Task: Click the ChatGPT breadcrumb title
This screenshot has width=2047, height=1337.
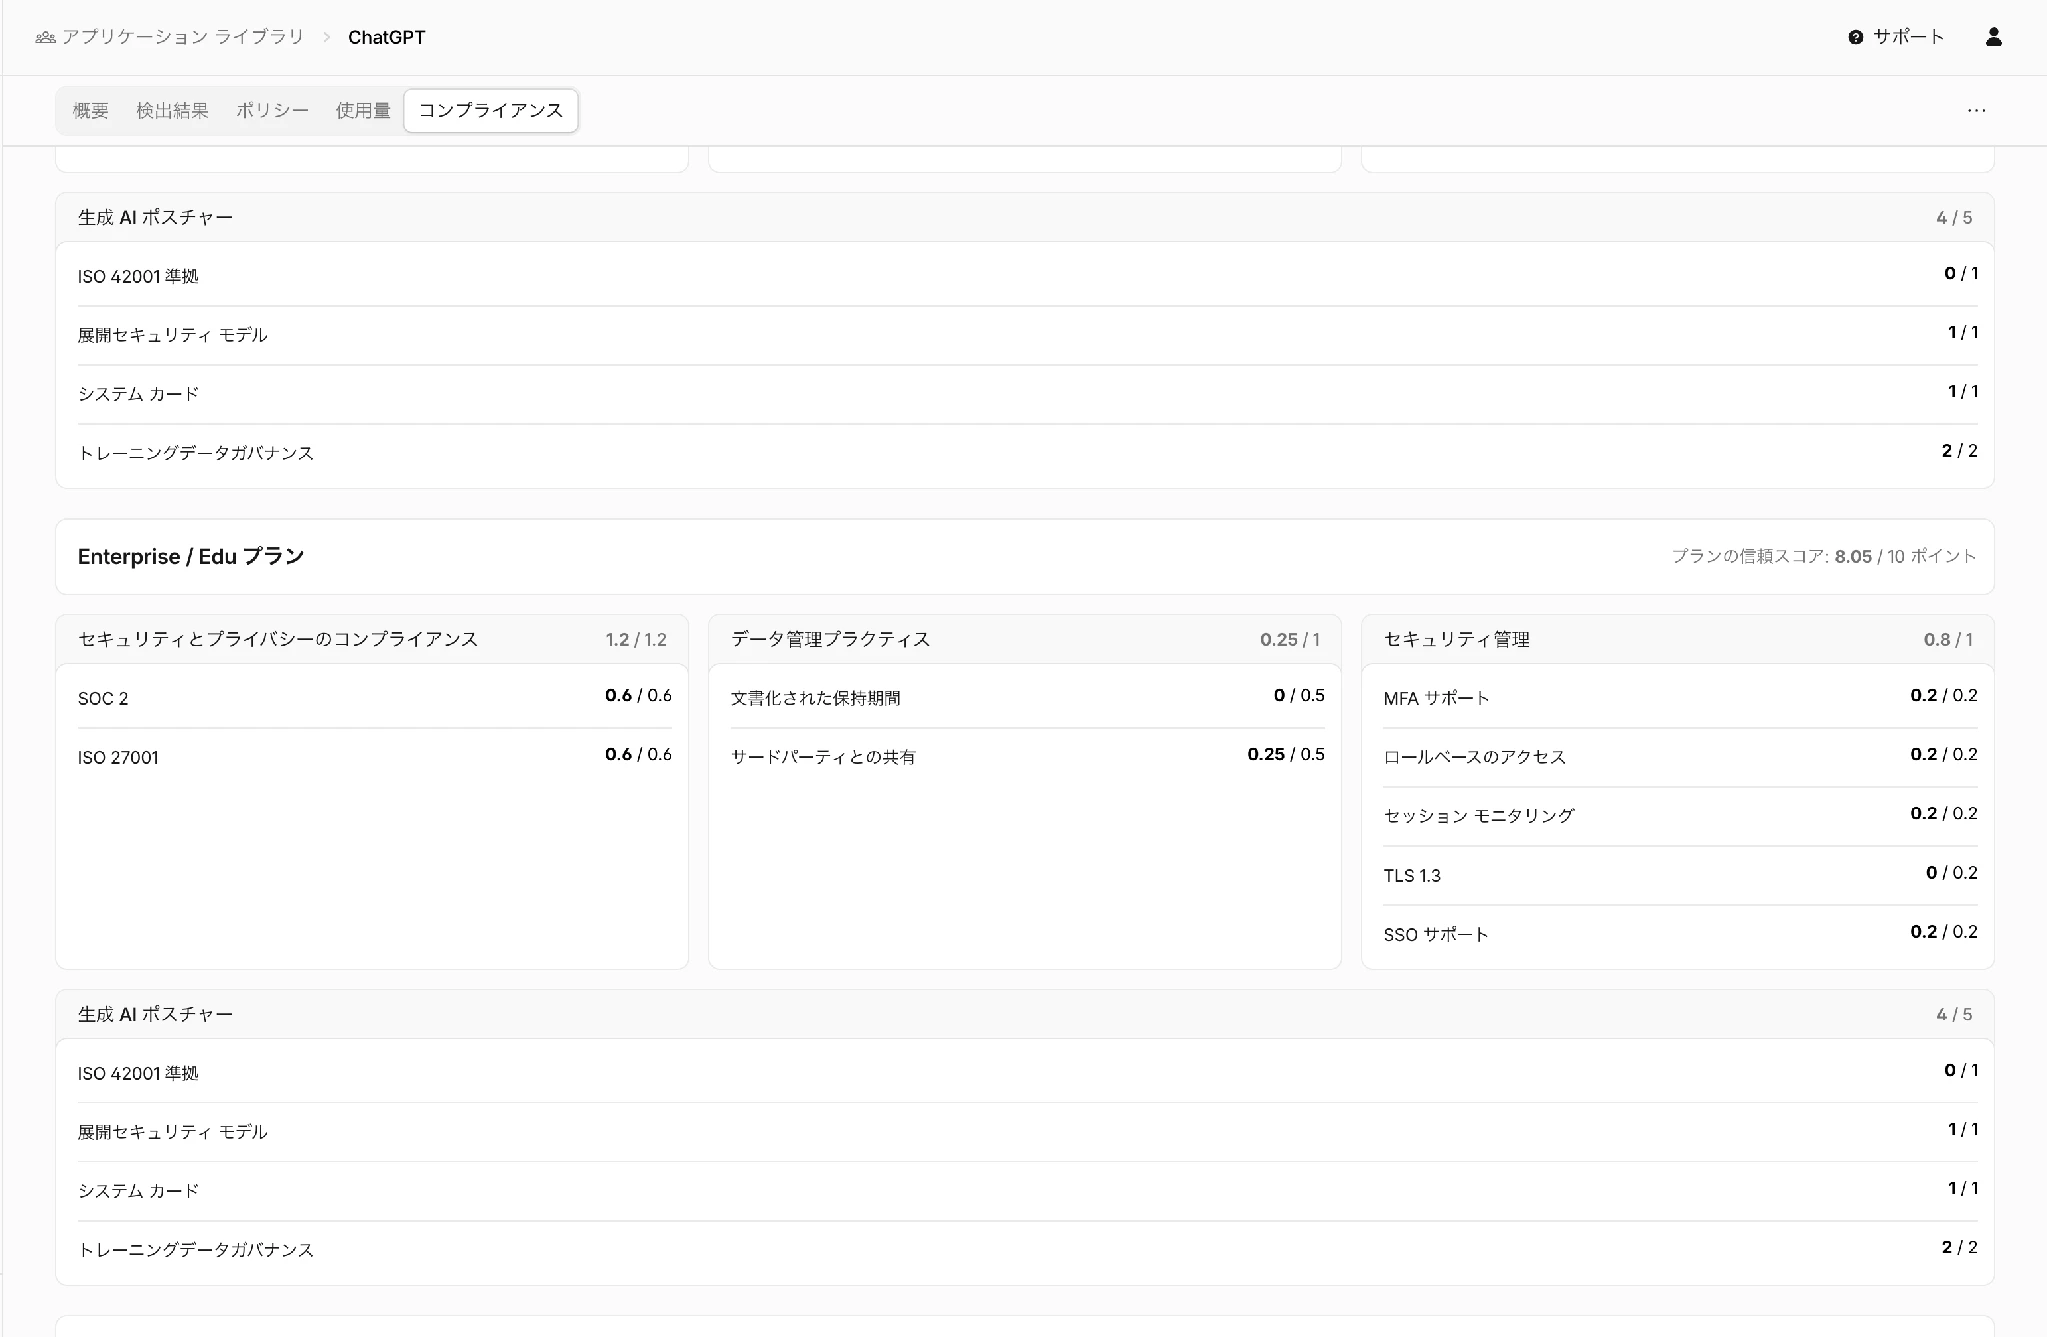Action: coord(386,37)
